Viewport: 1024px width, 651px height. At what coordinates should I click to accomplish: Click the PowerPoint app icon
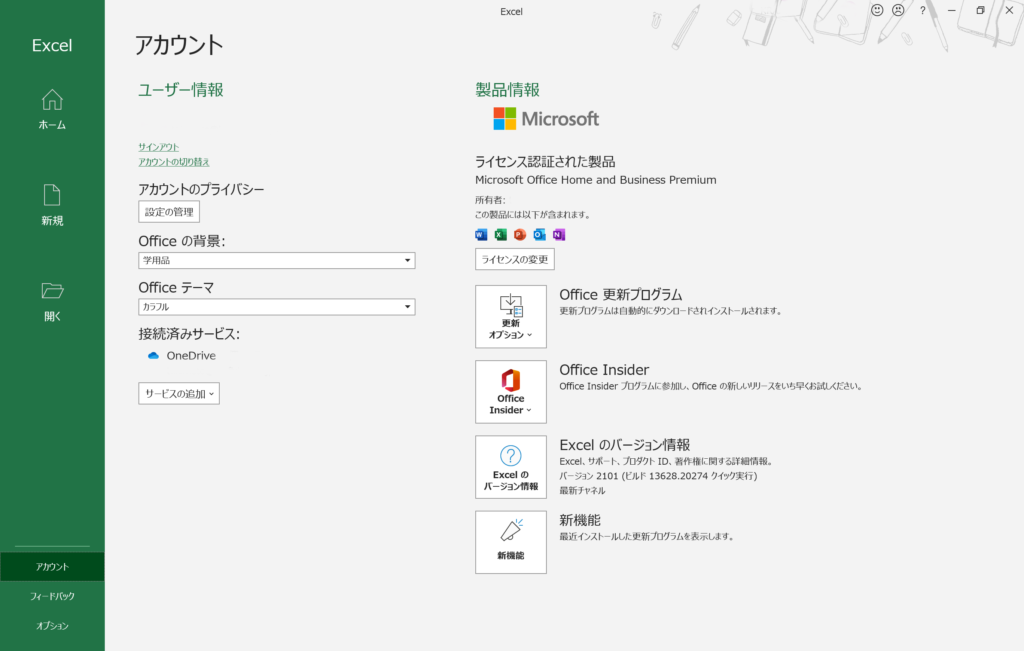point(520,234)
